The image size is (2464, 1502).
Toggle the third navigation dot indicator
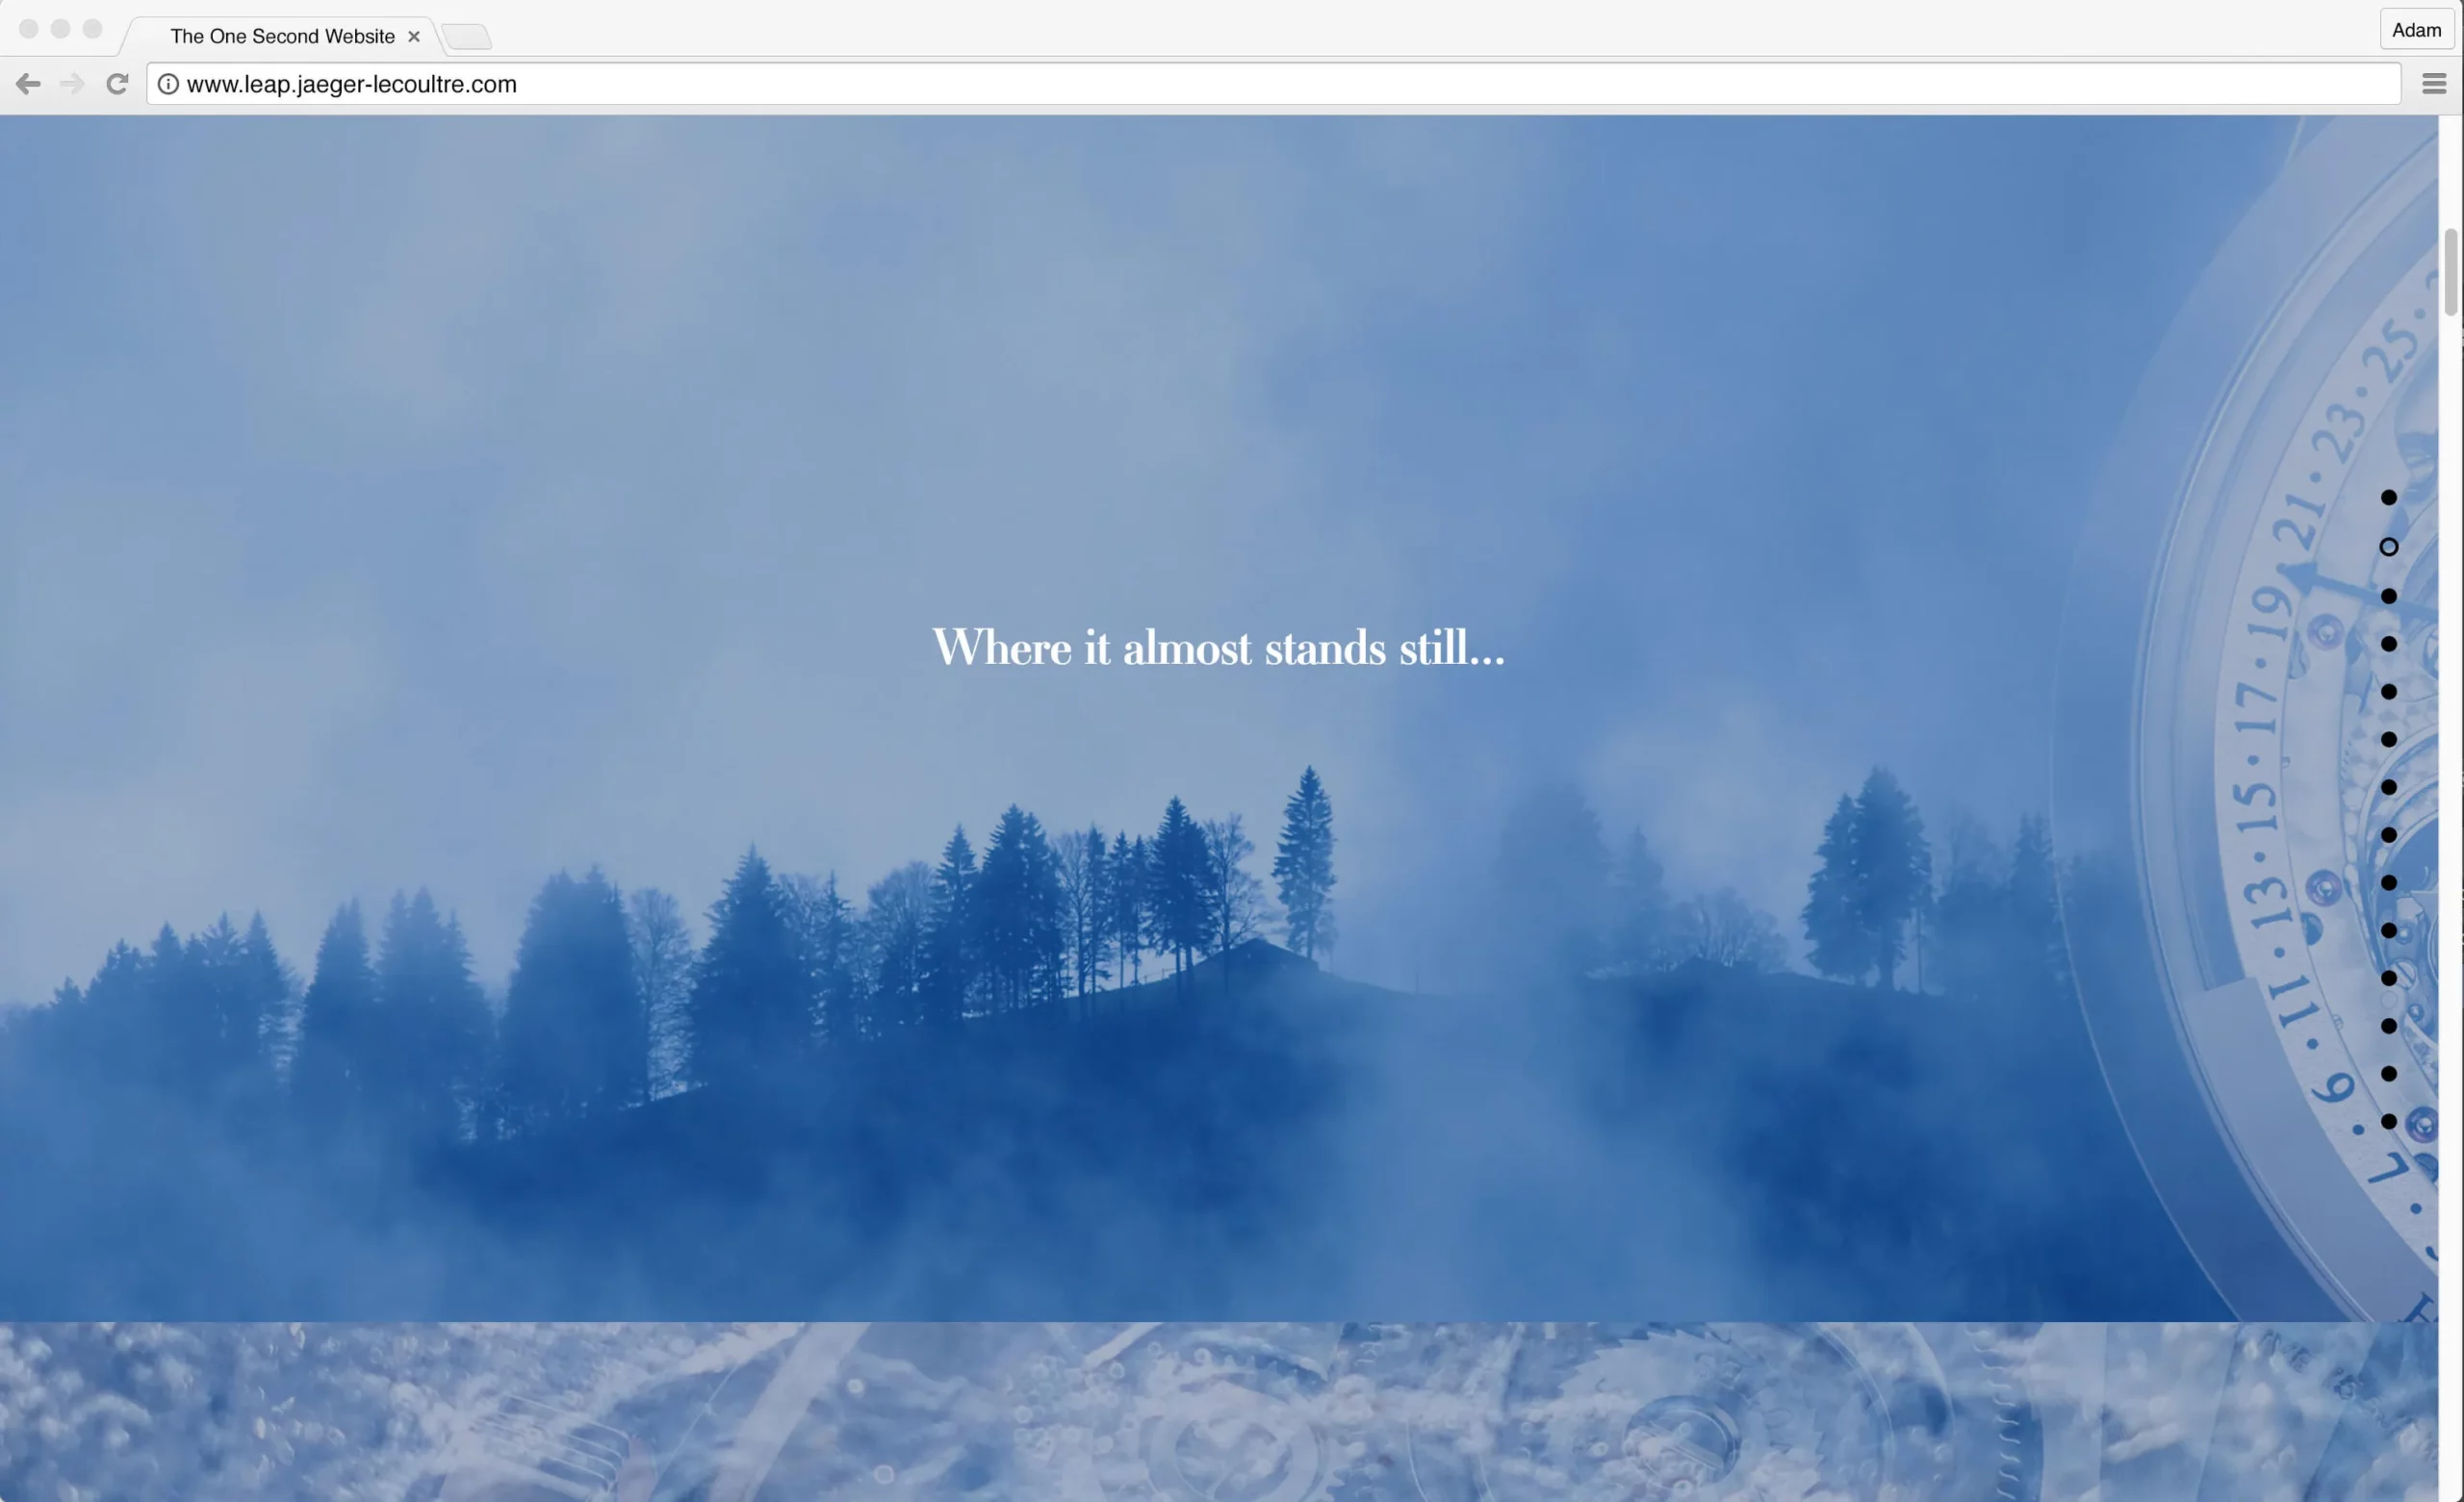coord(2388,595)
